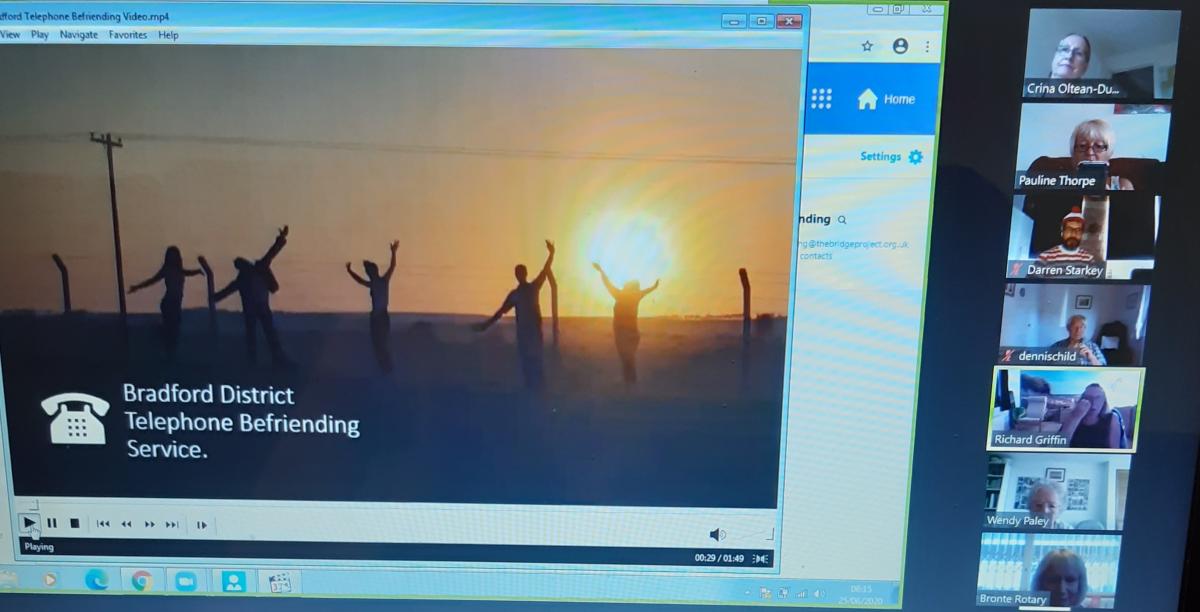Stop the video with the square button

coord(74,523)
